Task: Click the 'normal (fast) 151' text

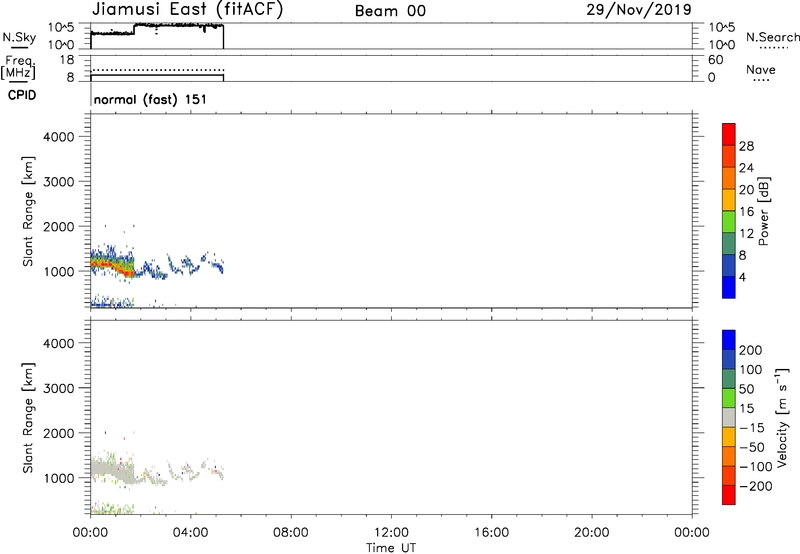Action: tap(150, 99)
